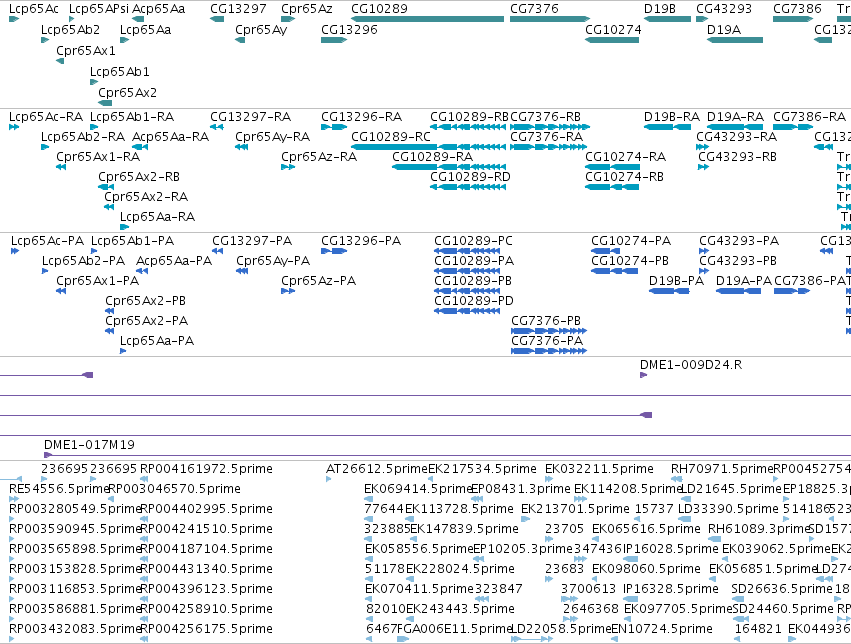Click the EN10724.5prime EST label

pyautogui.click(x=662, y=629)
